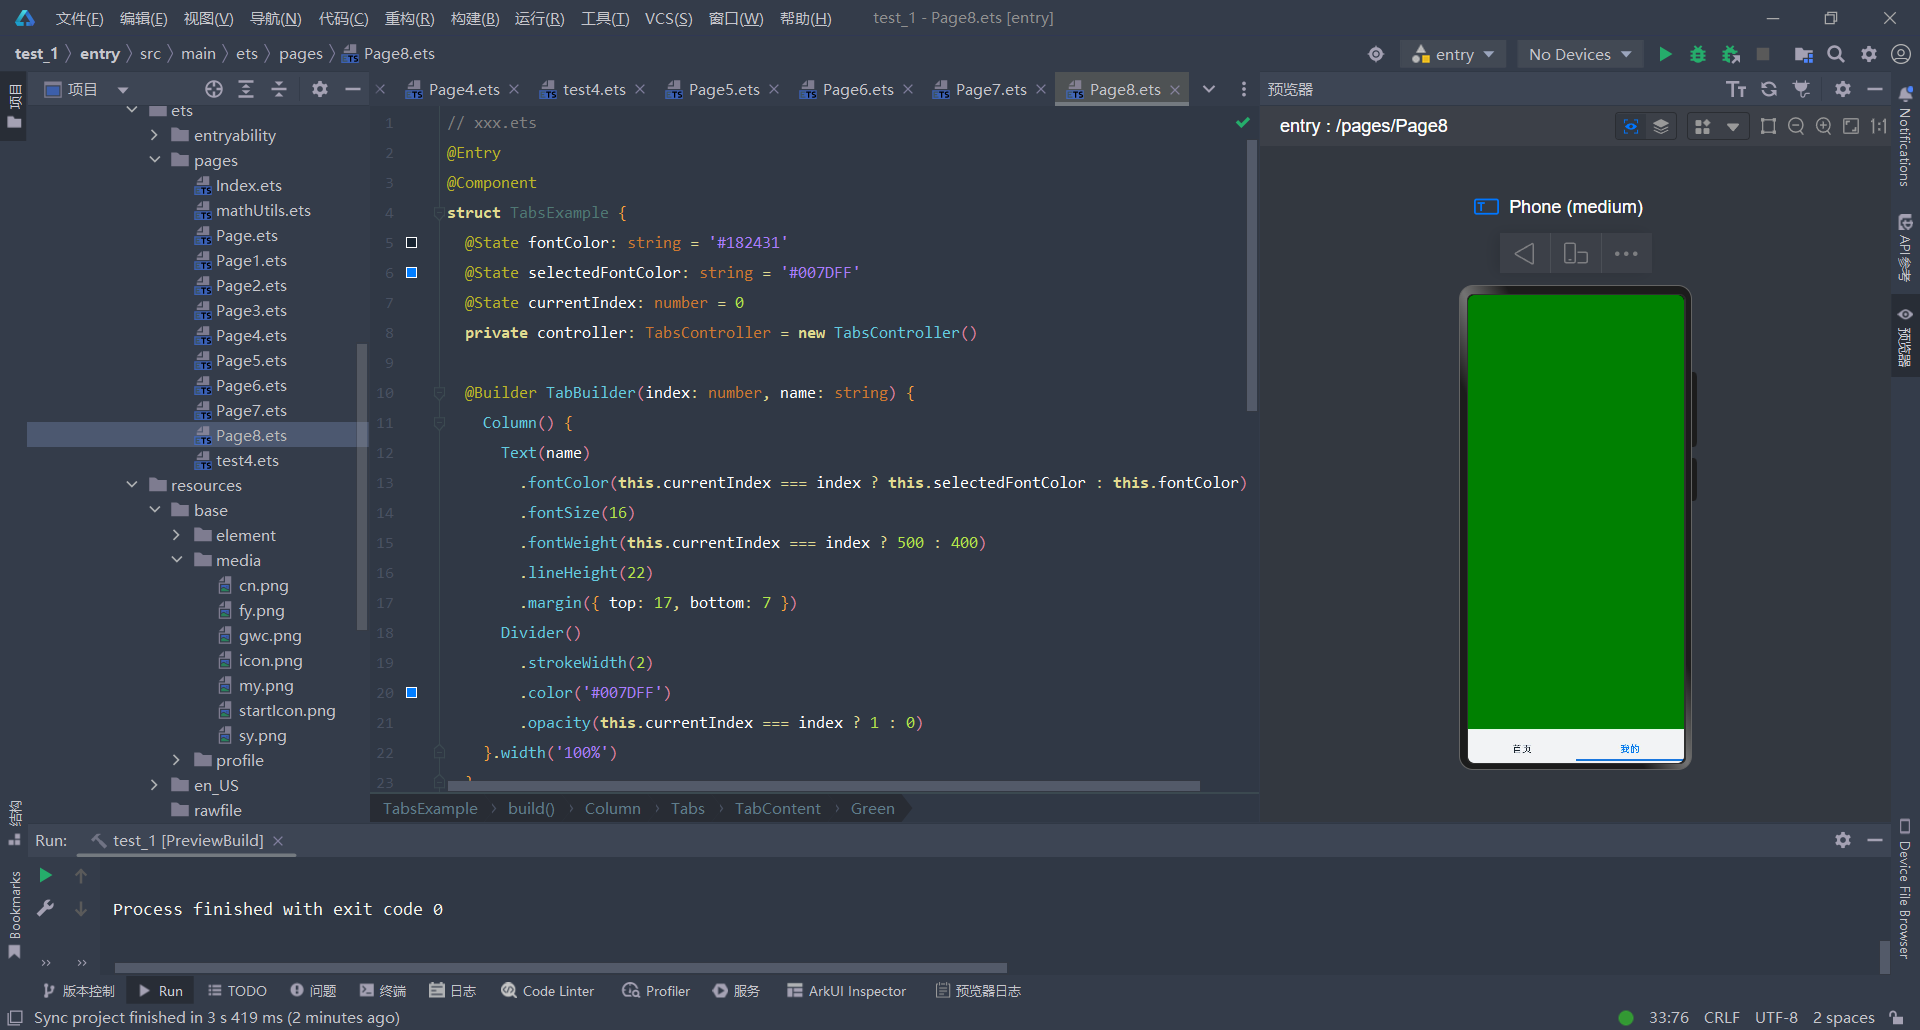The width and height of the screenshot is (1920, 1030).
Task: Expand the entryability folder
Action: 154,135
